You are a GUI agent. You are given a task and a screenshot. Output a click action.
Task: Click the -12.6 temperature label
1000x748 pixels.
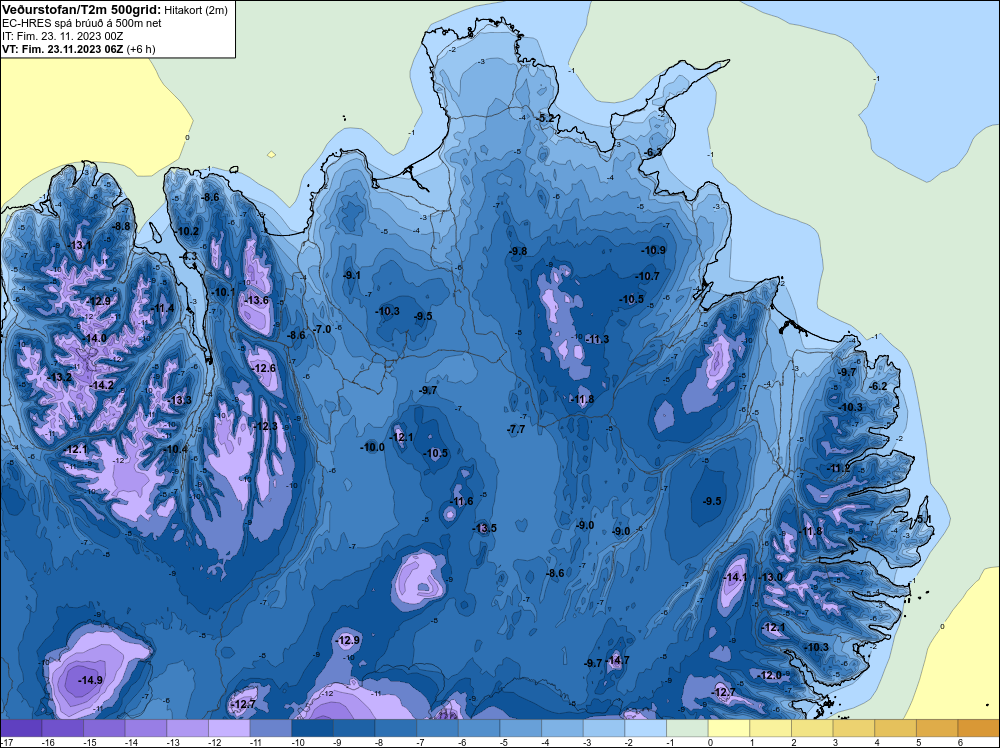pos(264,369)
